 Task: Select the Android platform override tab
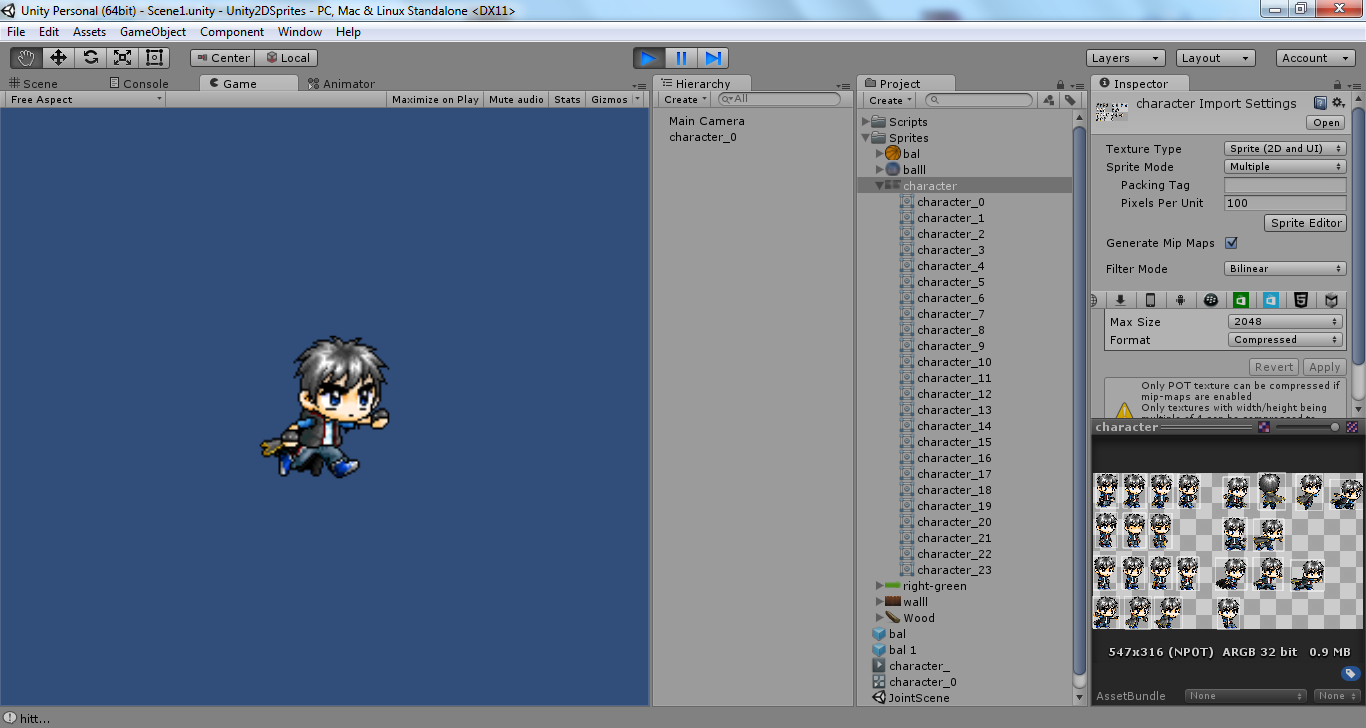[1181, 300]
